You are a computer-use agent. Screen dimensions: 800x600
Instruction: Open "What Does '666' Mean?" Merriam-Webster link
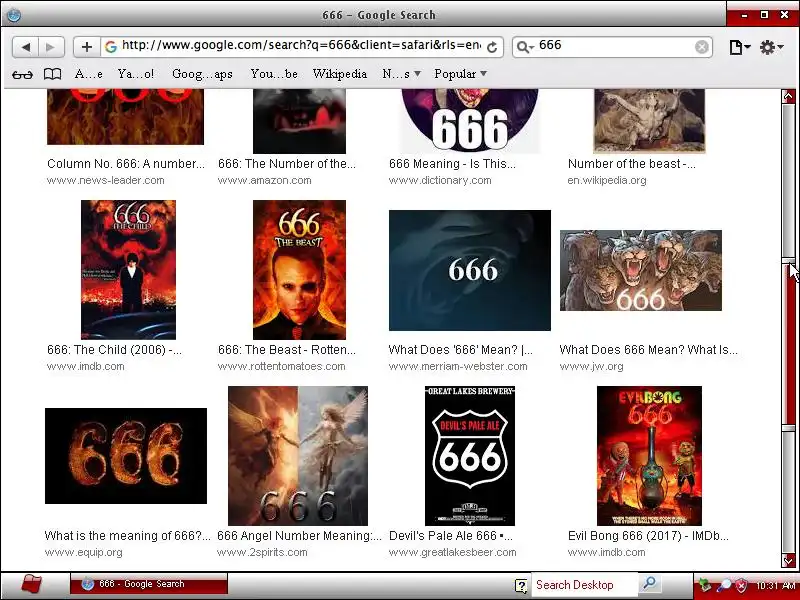[x=461, y=350]
